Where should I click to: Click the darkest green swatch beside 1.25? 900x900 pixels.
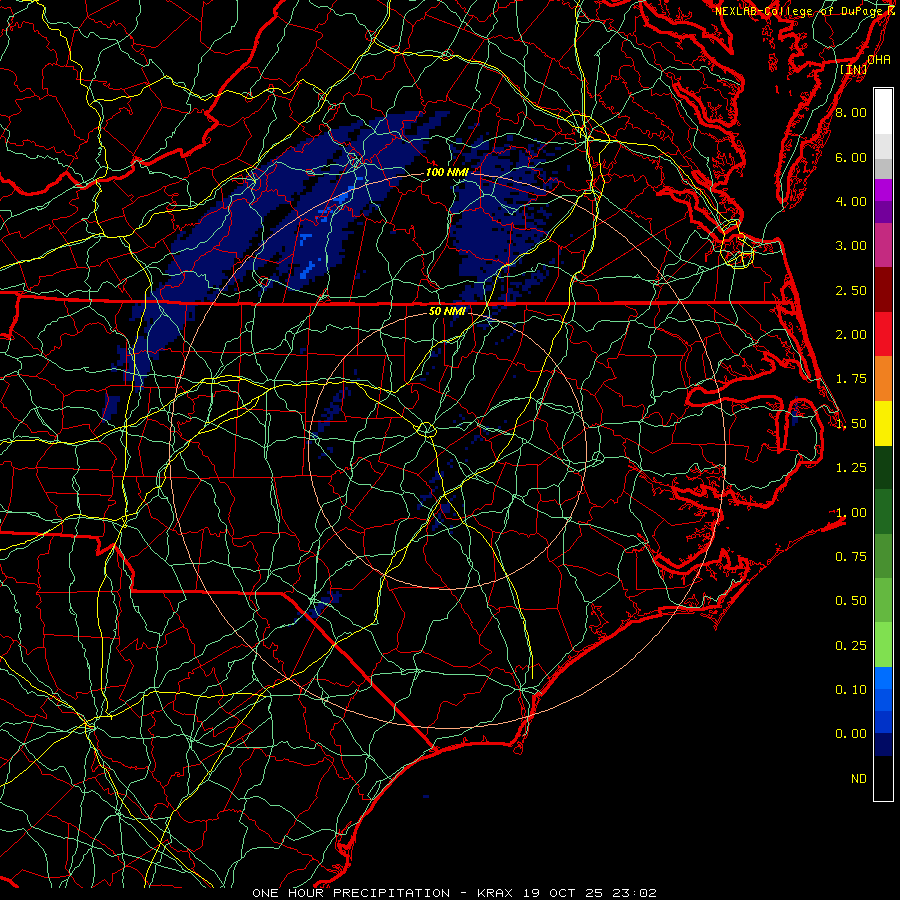tap(883, 467)
